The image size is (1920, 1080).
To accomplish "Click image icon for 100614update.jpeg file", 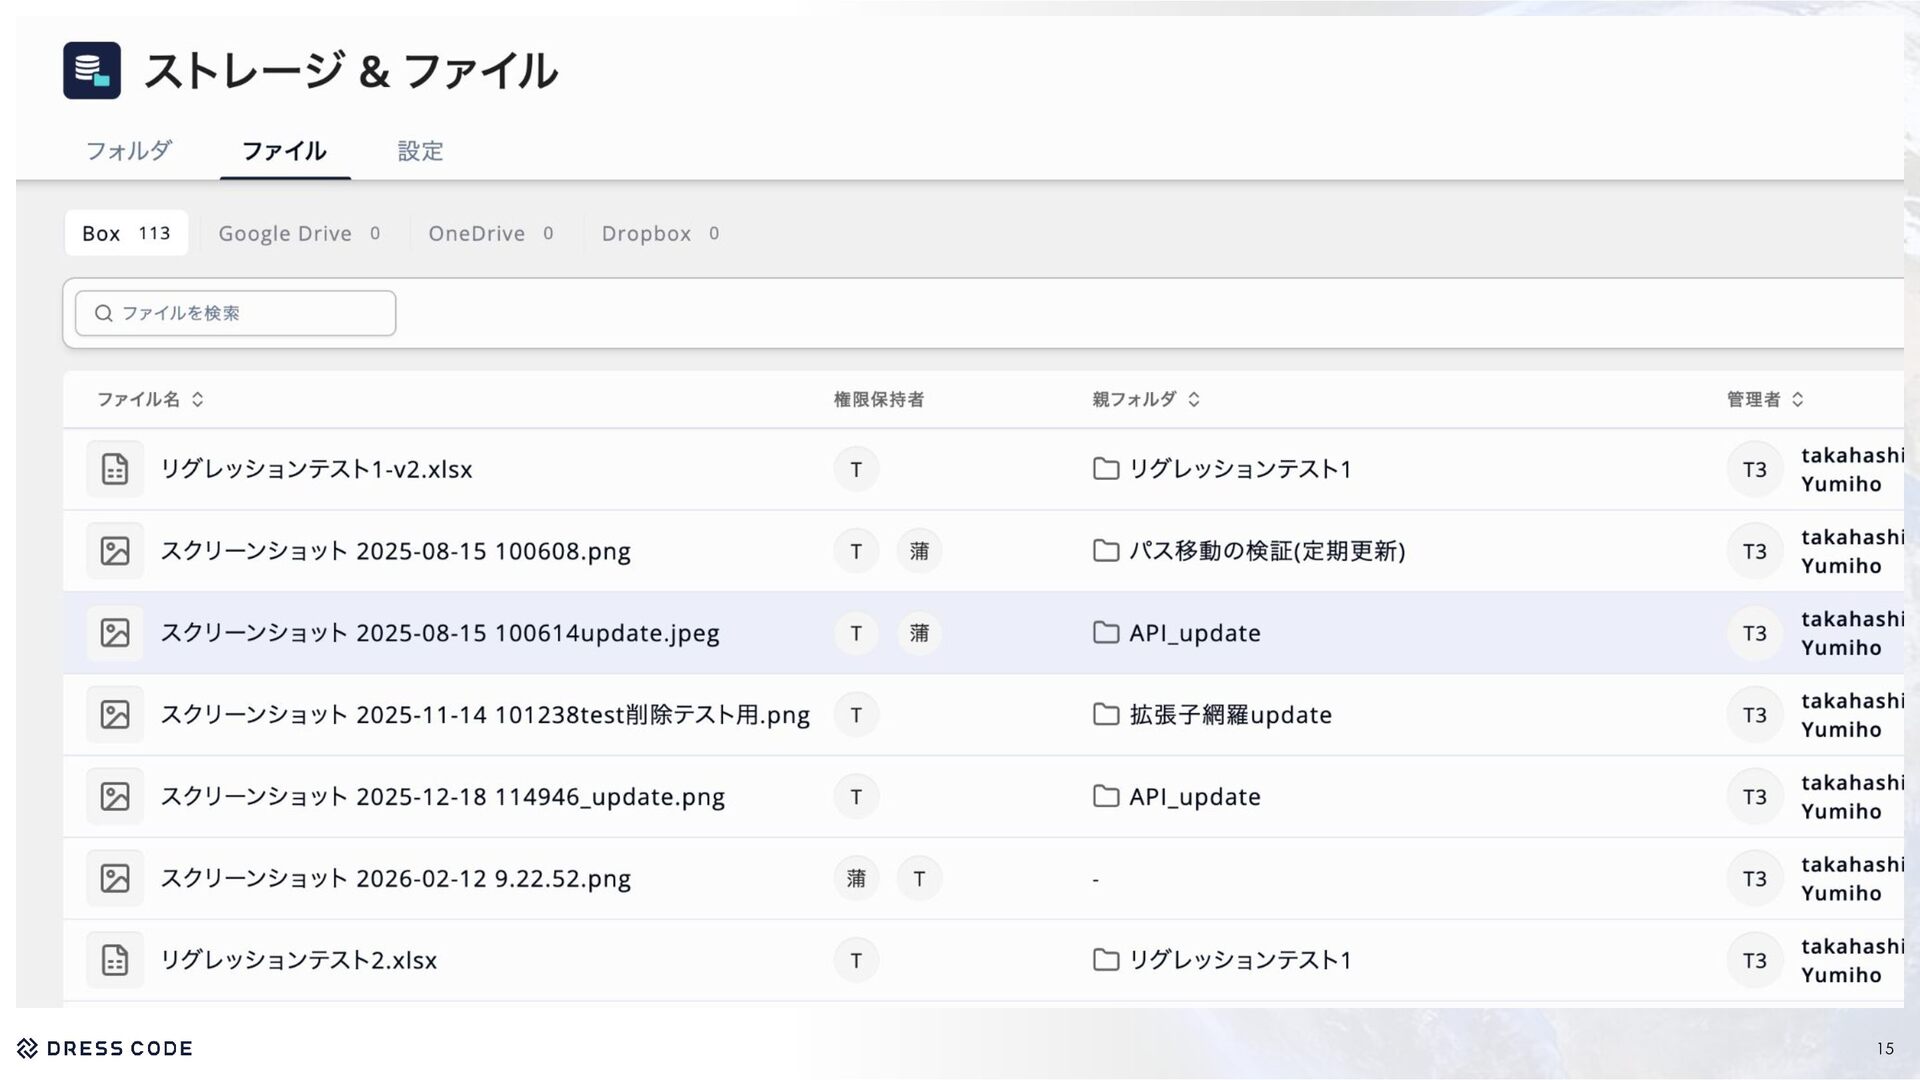I will tap(115, 633).
